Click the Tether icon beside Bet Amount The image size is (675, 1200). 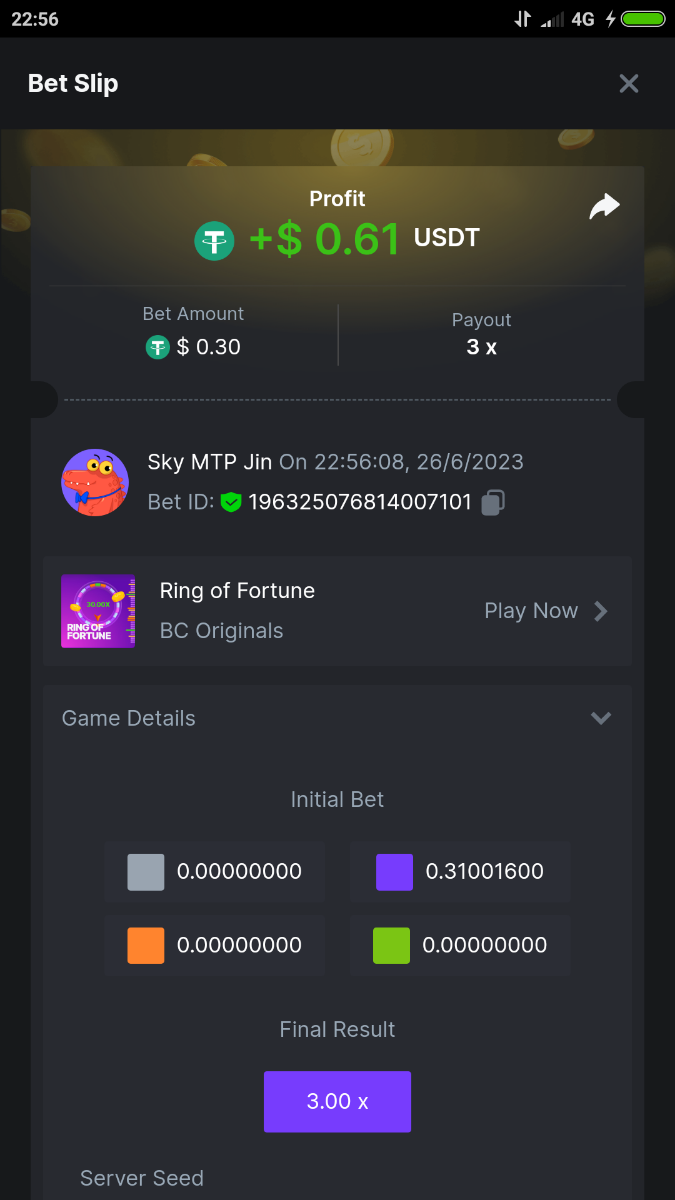click(158, 347)
